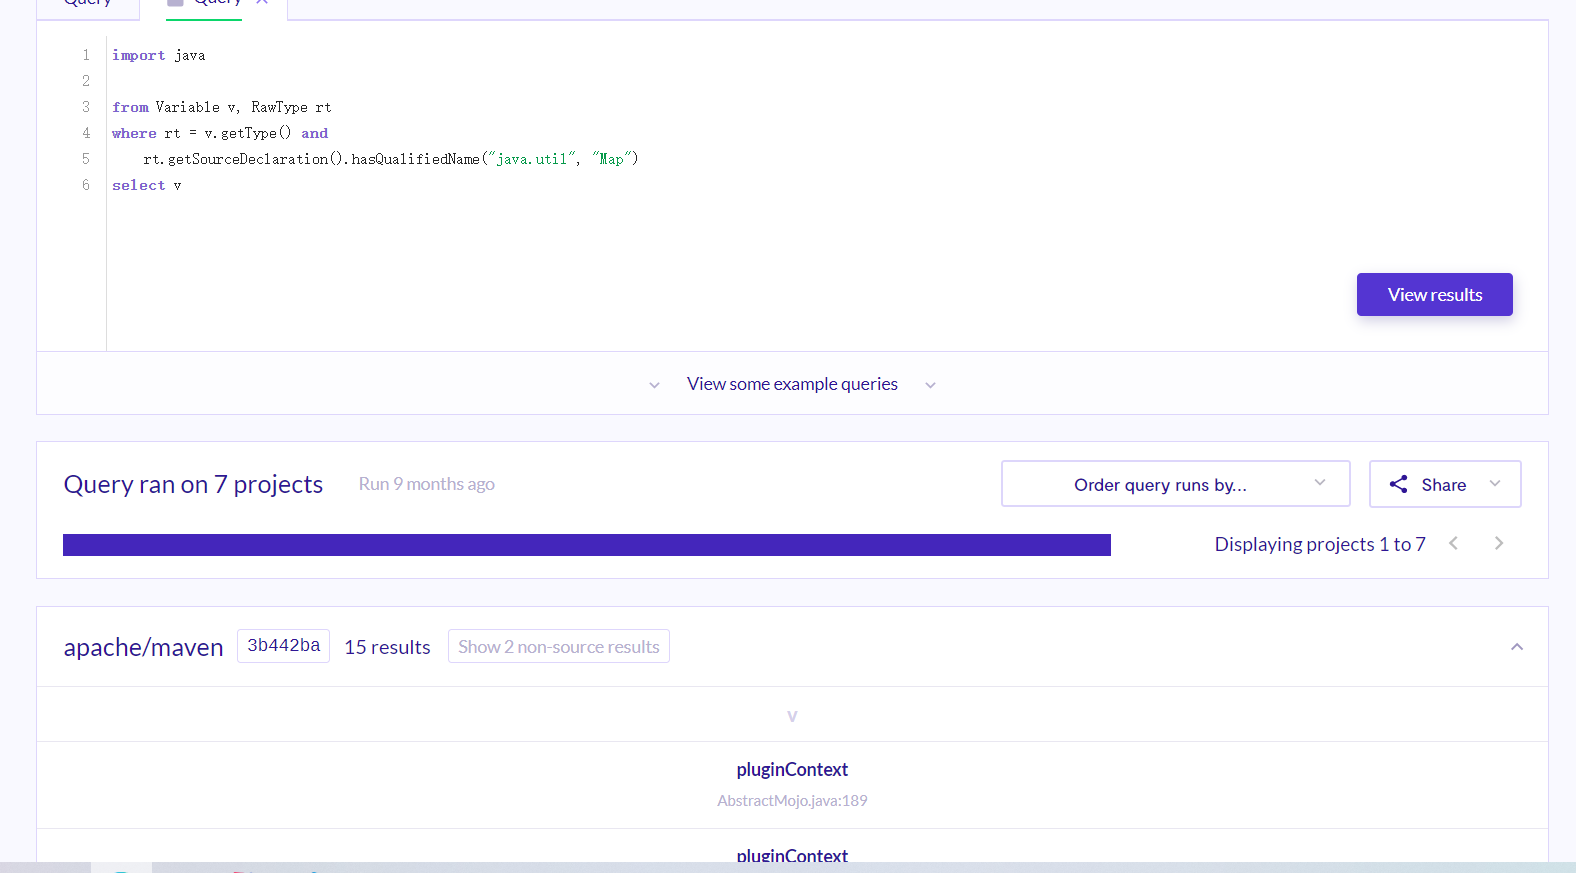
Task: Go to next projects page arrow
Action: pyautogui.click(x=1498, y=543)
